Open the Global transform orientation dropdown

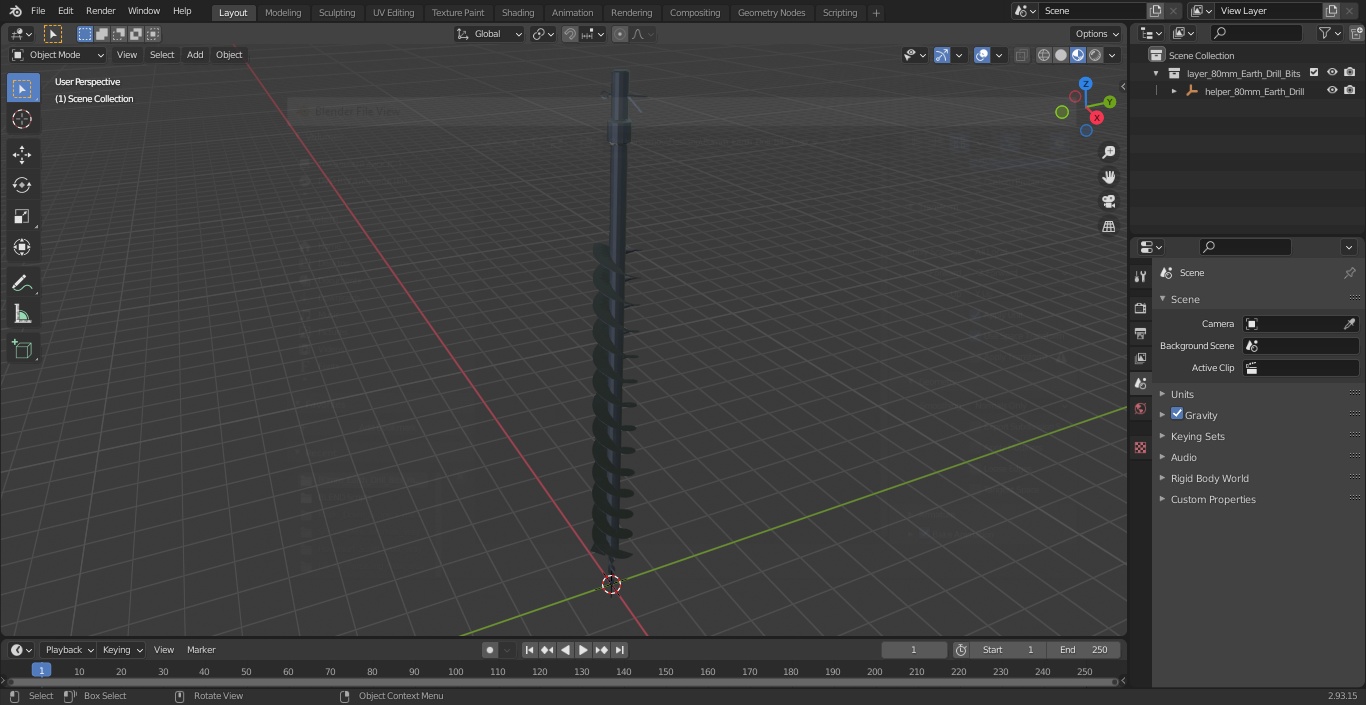point(489,34)
